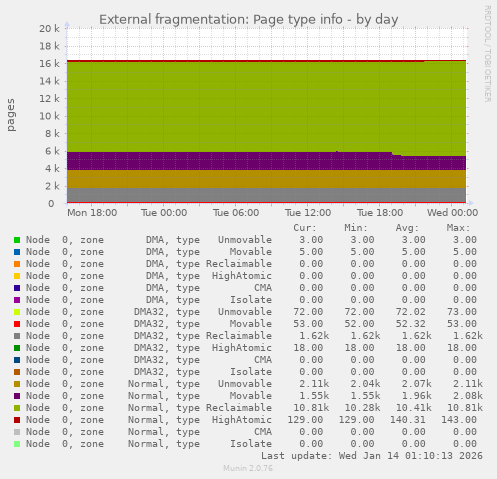This screenshot has width=497, height=479.
Task: Click the Normal Movable purple legend swatch
Action: 17,396
